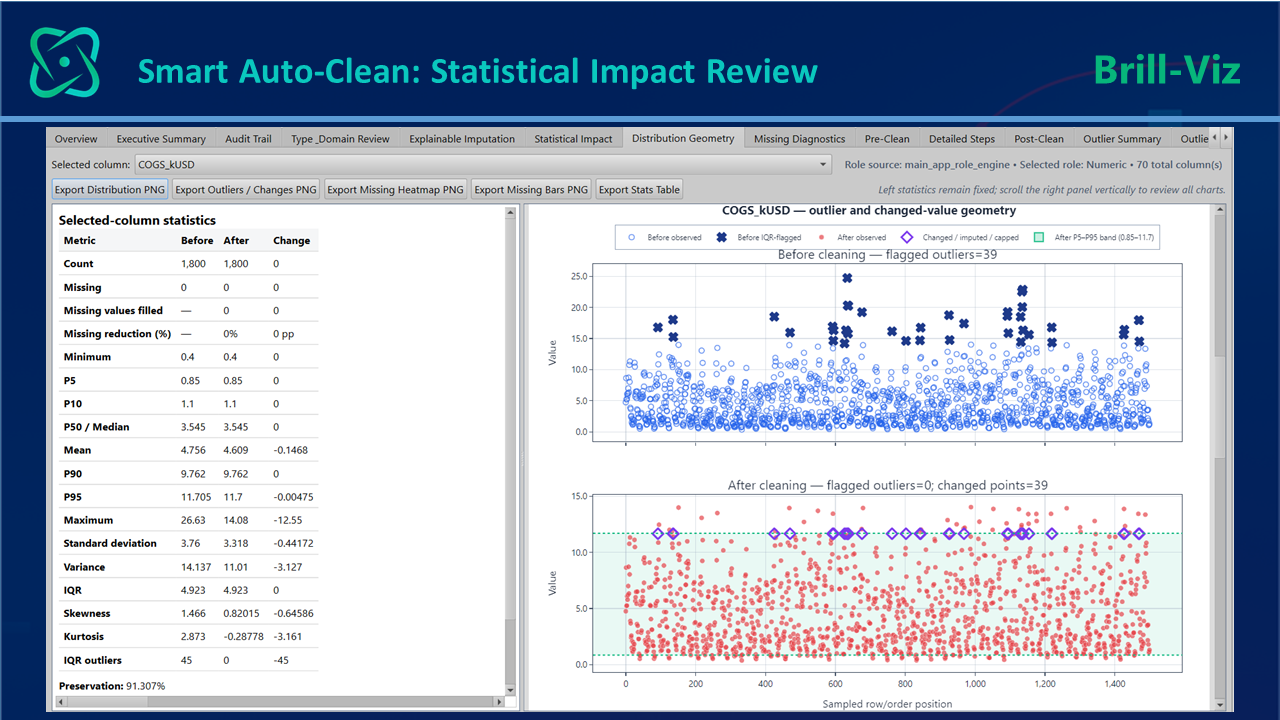Open the Selected column COGS_kUSD dropdown
Screen dimensions: 1280x720
(482, 164)
